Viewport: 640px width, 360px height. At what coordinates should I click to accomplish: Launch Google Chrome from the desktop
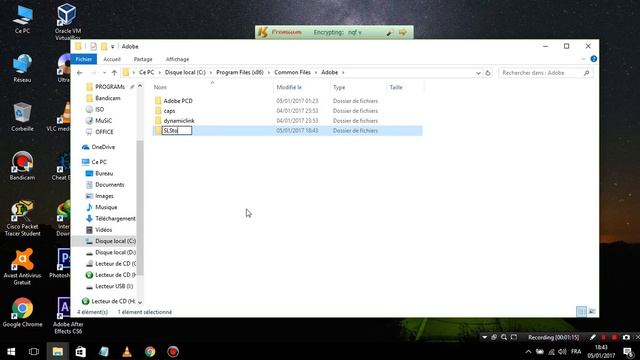click(22, 313)
